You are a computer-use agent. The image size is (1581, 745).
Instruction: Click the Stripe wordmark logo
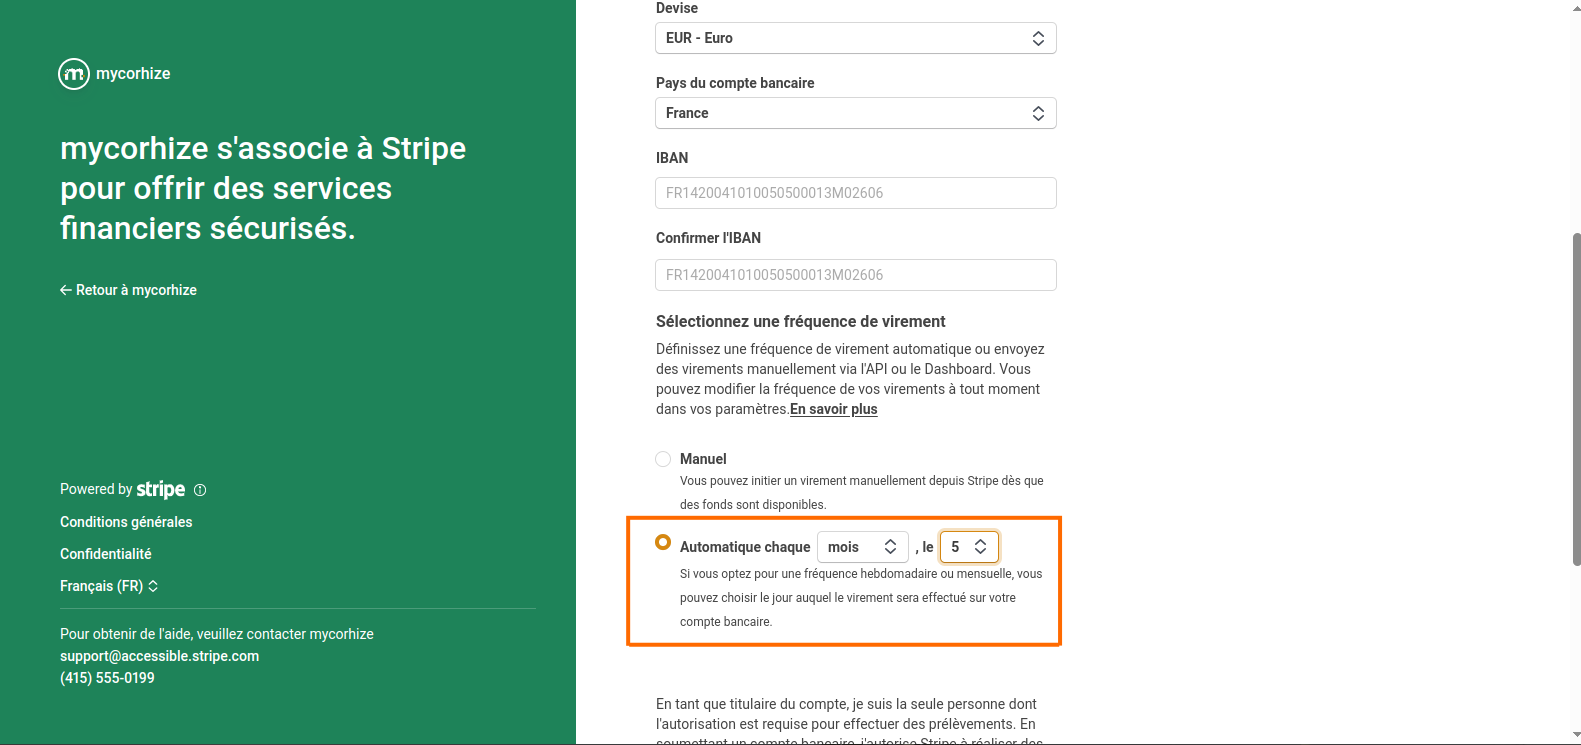[161, 489]
